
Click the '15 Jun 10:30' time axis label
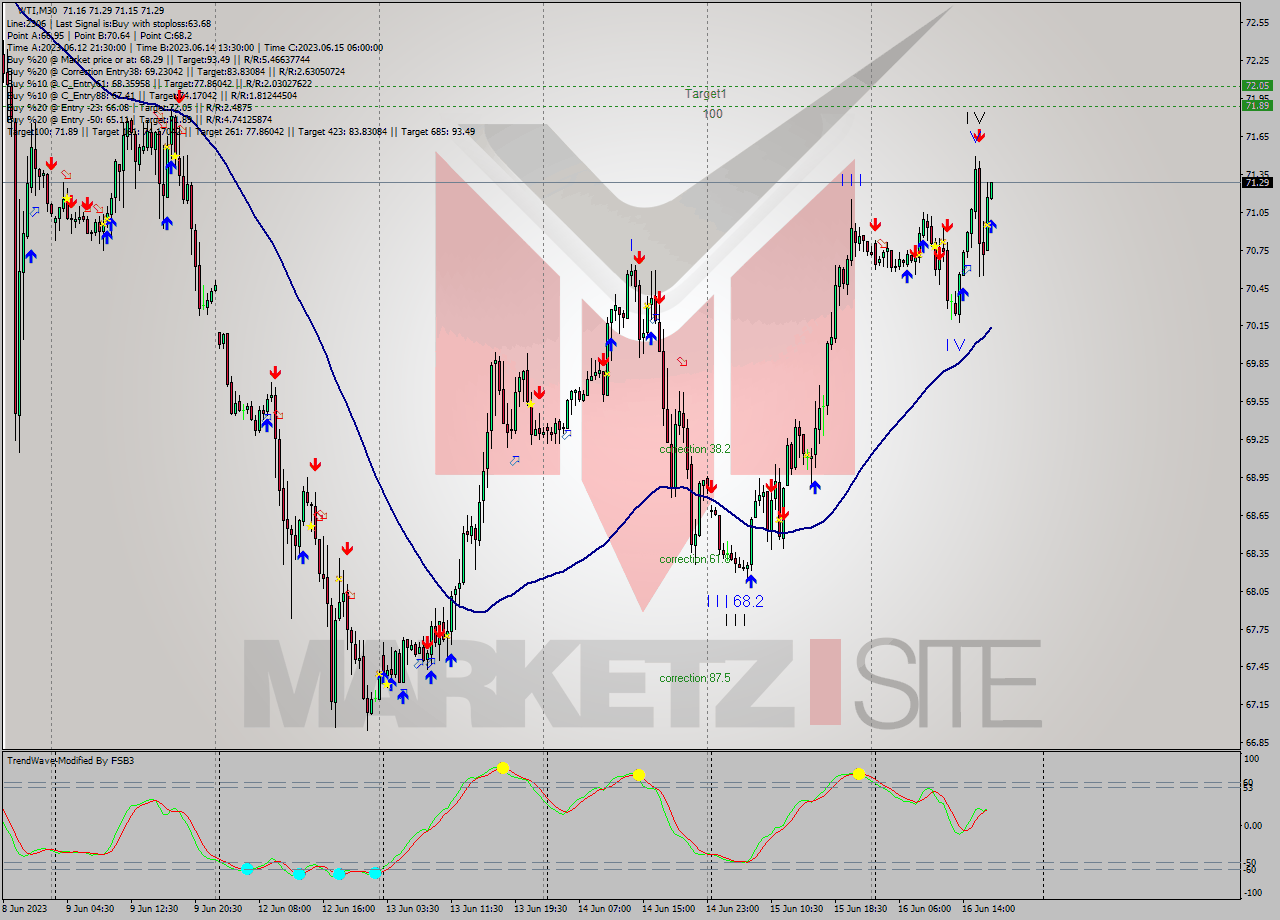click(x=797, y=909)
